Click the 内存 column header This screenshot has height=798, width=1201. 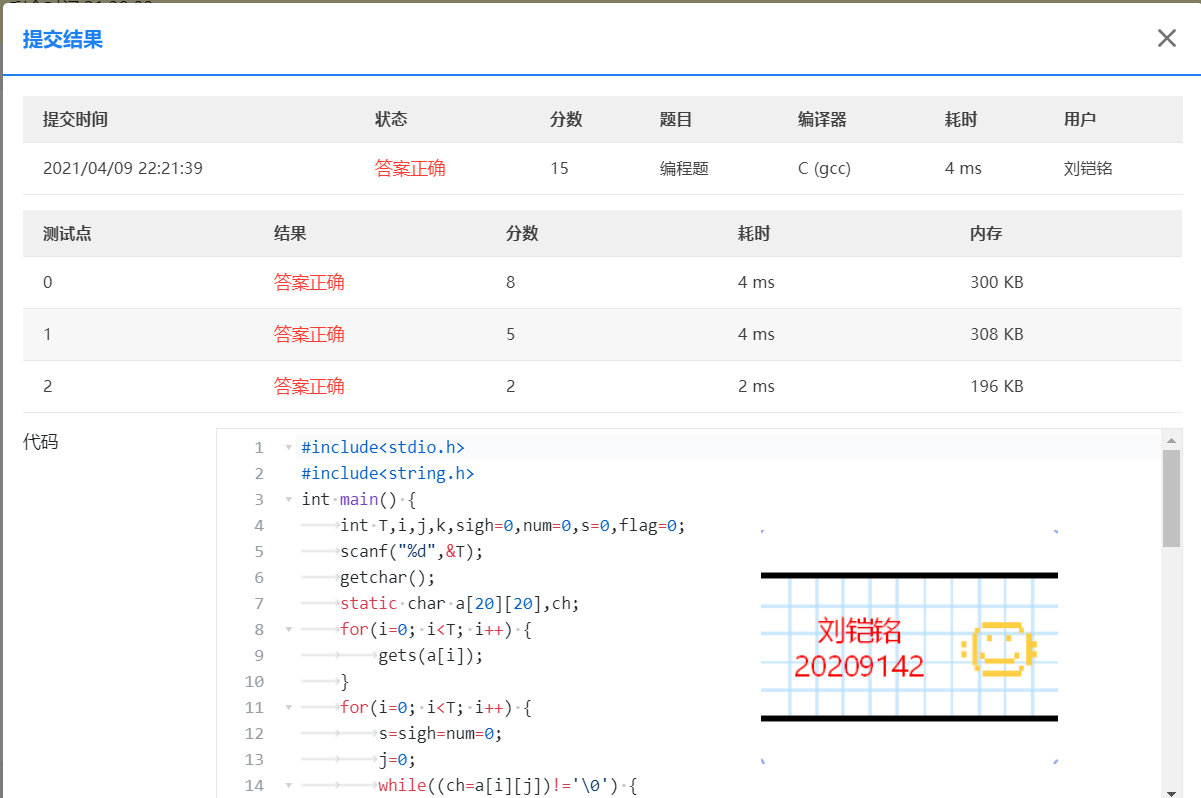click(986, 234)
